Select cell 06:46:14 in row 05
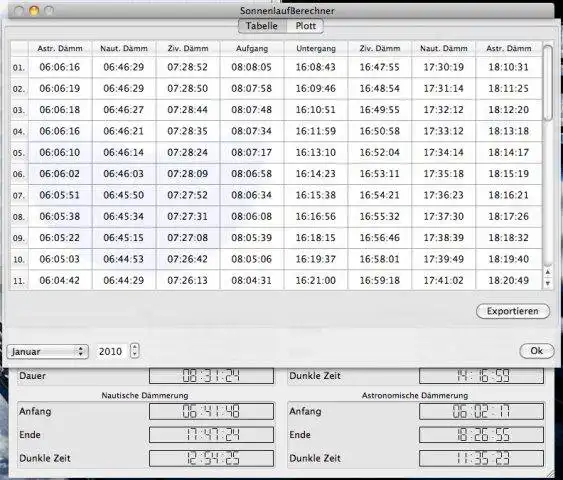 [124, 153]
